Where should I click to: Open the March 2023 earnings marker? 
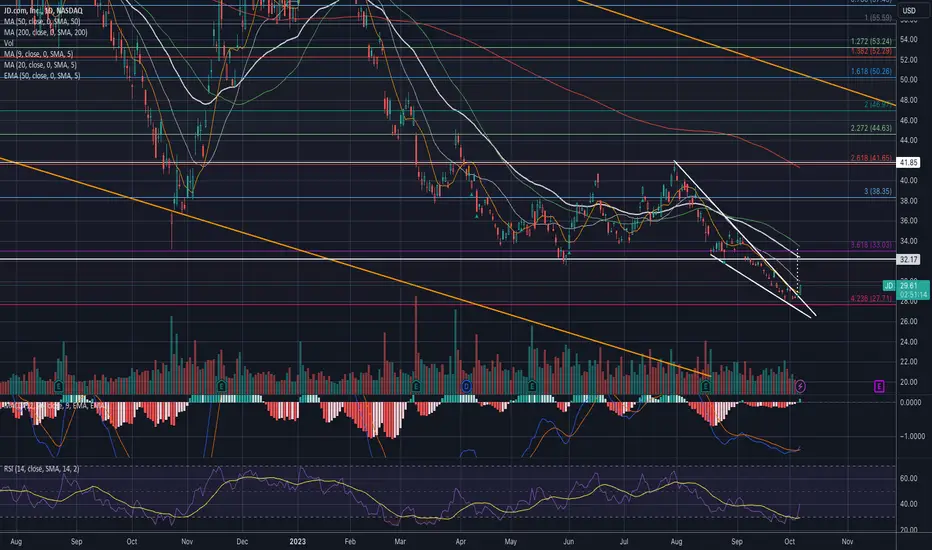pyautogui.click(x=416, y=386)
